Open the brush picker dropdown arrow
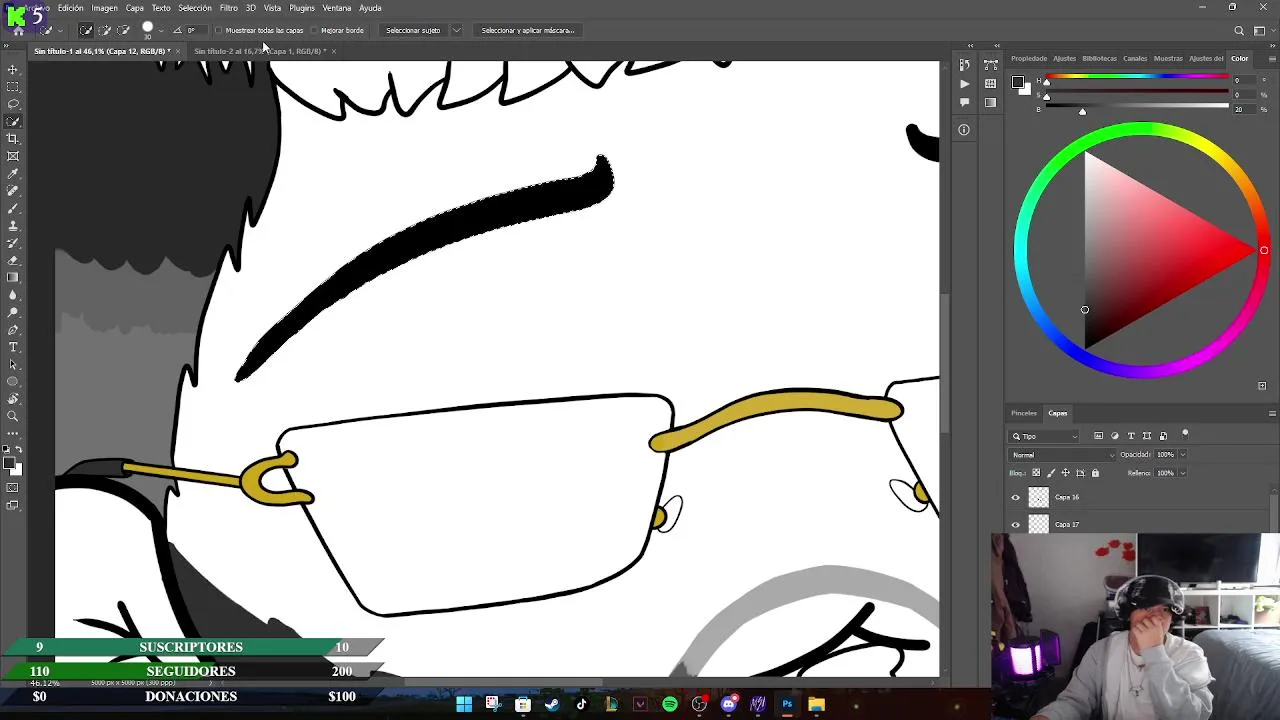The height and width of the screenshot is (720, 1280). click(161, 30)
